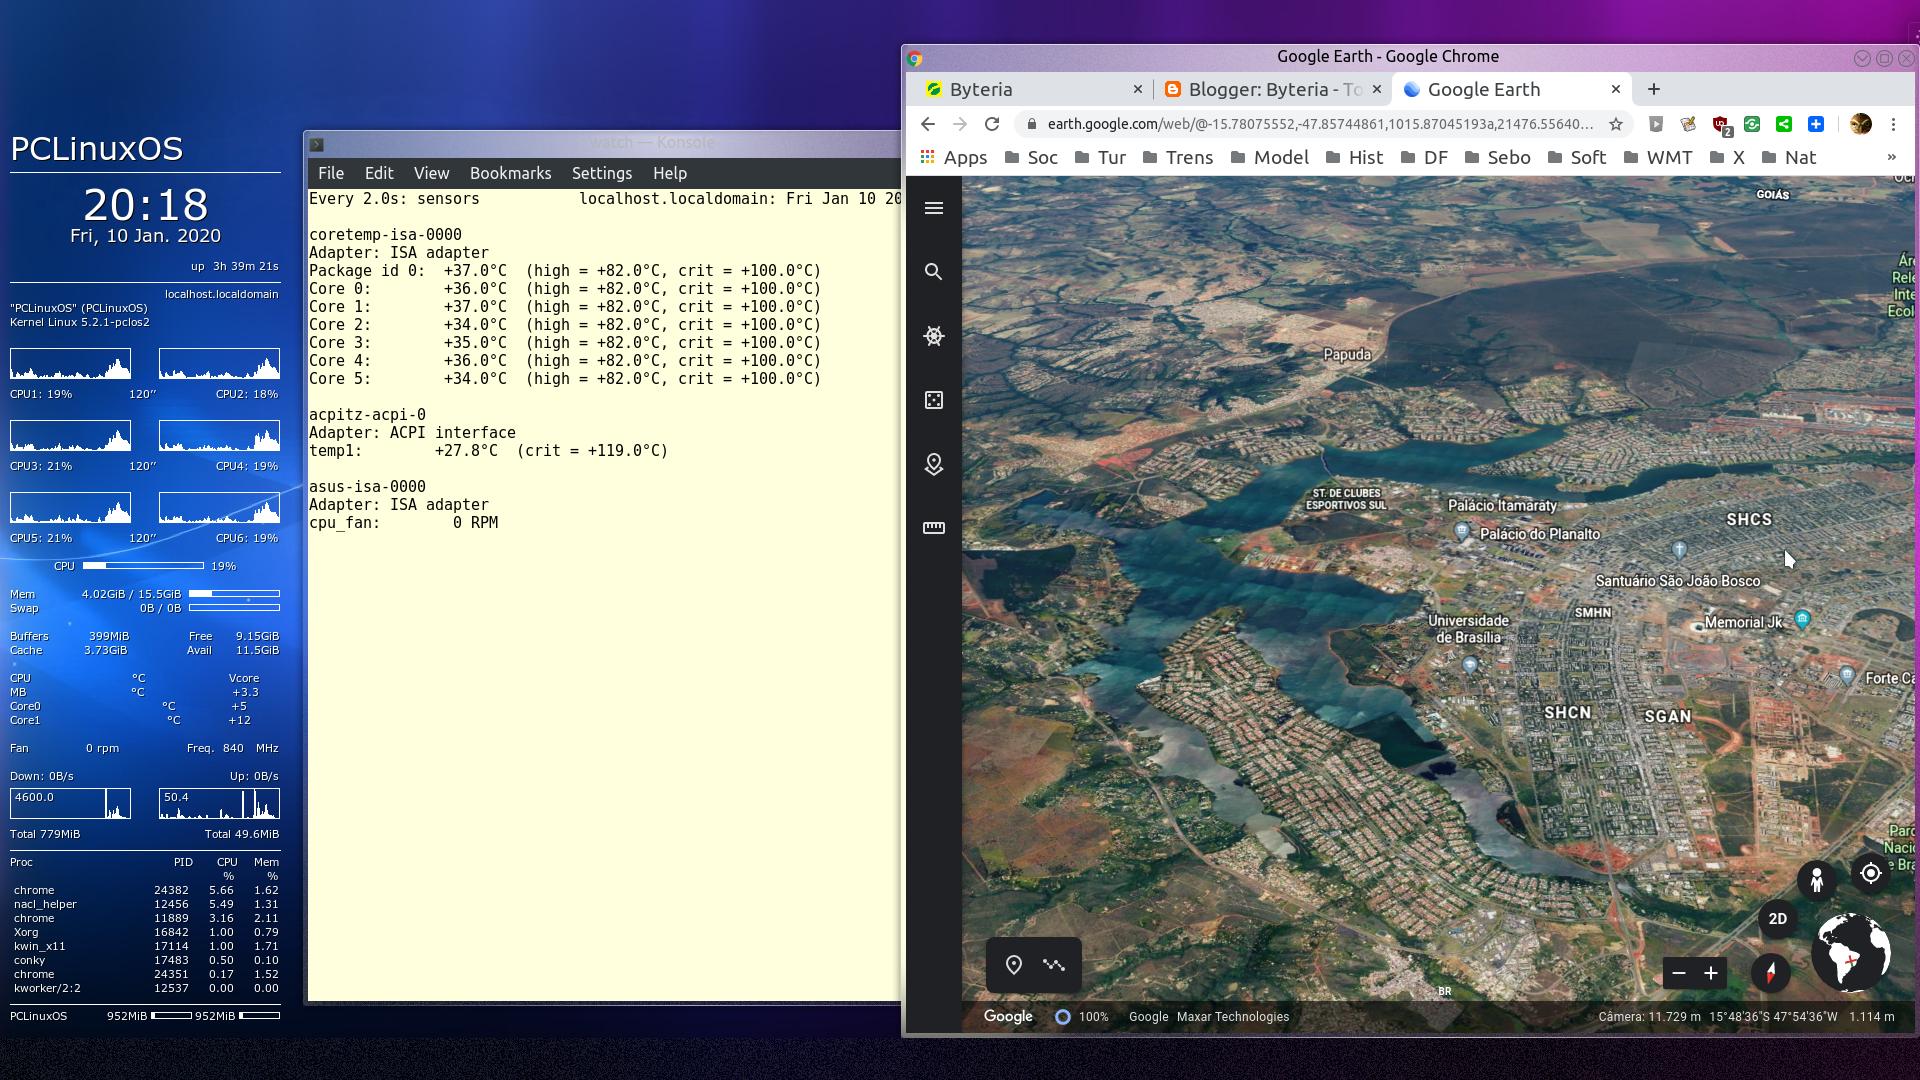This screenshot has height=1080, width=1920.
Task: Click the Palácio do Planalto map label
Action: (1540, 534)
